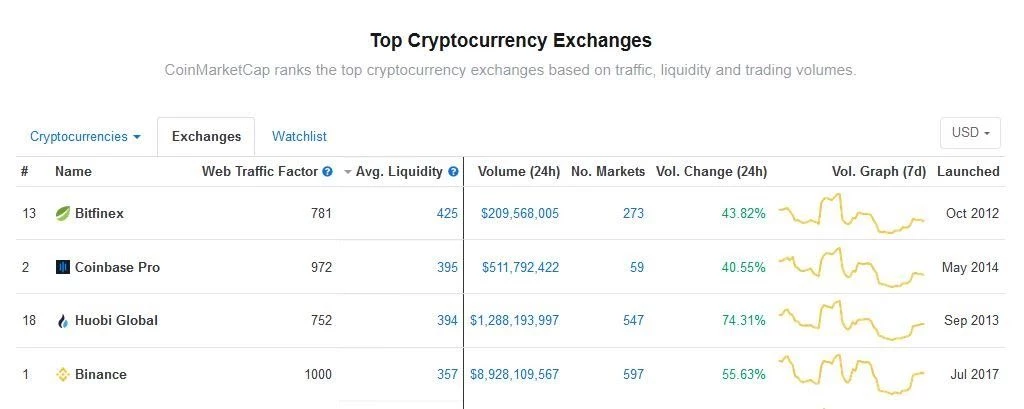Click the Bitfinex leaf logo icon
This screenshot has width=1024, height=409.
pyautogui.click(x=63, y=213)
